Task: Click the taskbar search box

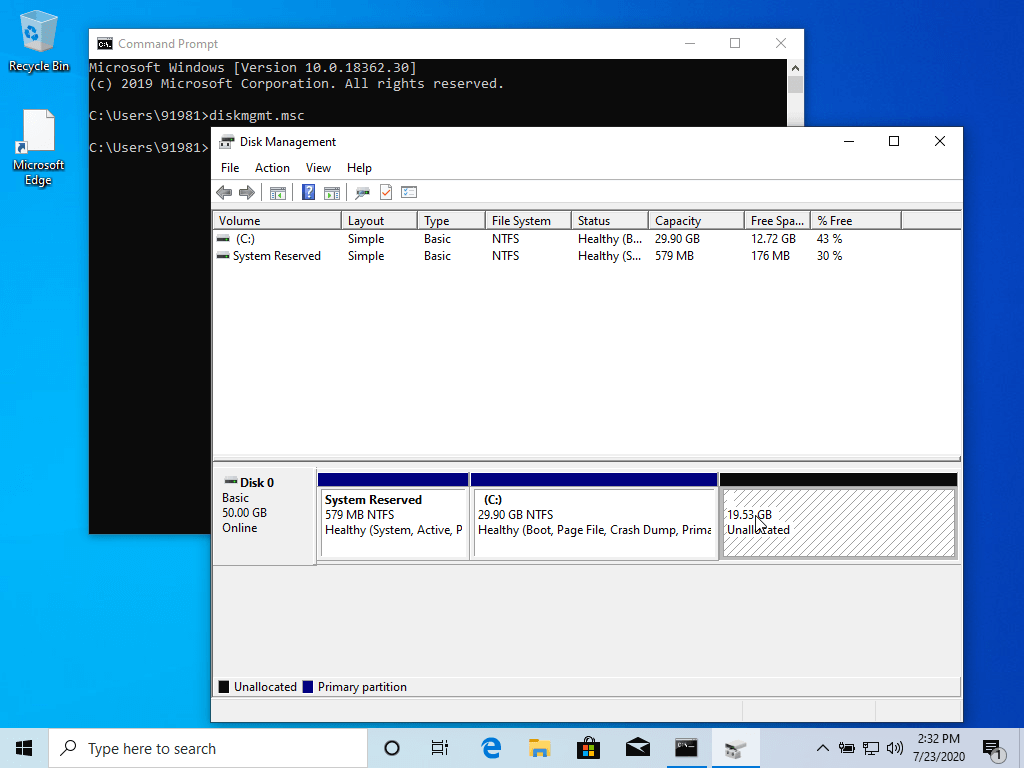Action: [x=208, y=748]
